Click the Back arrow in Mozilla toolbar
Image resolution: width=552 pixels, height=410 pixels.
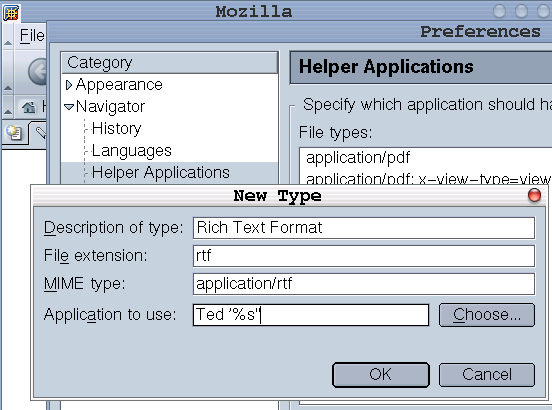coord(37,72)
